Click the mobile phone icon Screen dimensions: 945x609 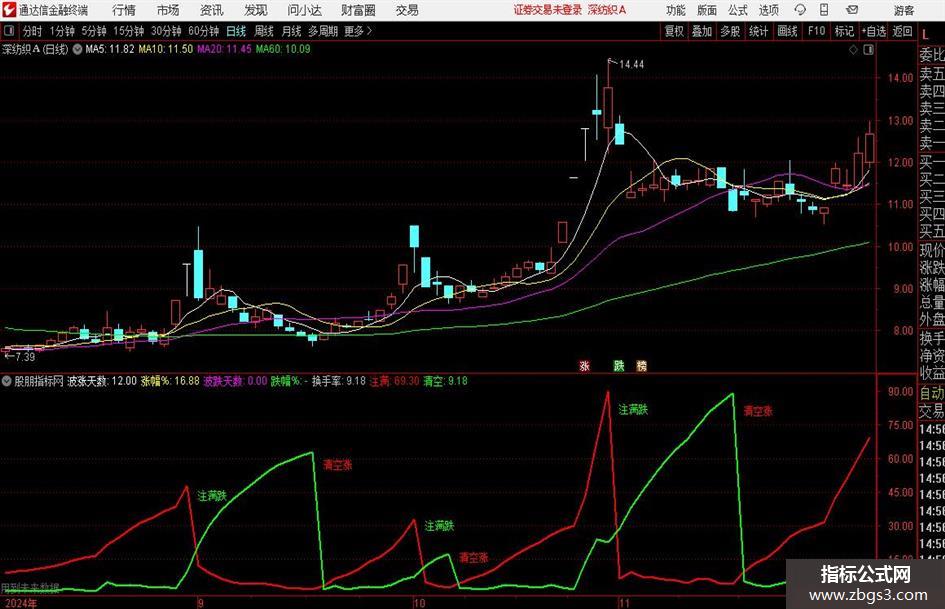click(824, 10)
